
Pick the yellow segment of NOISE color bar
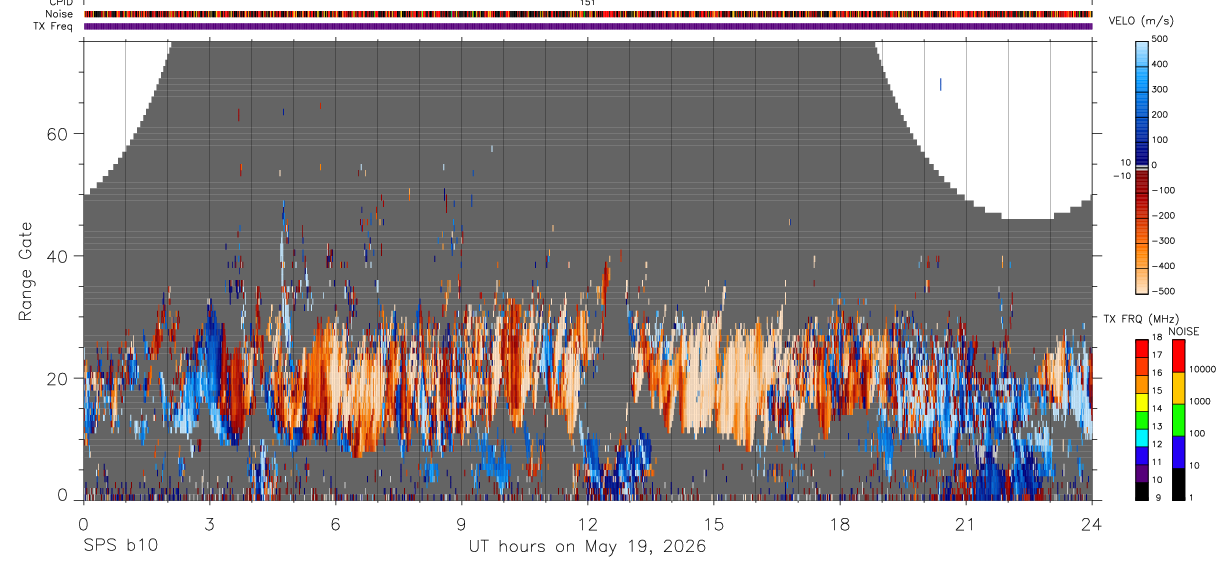1179,387
